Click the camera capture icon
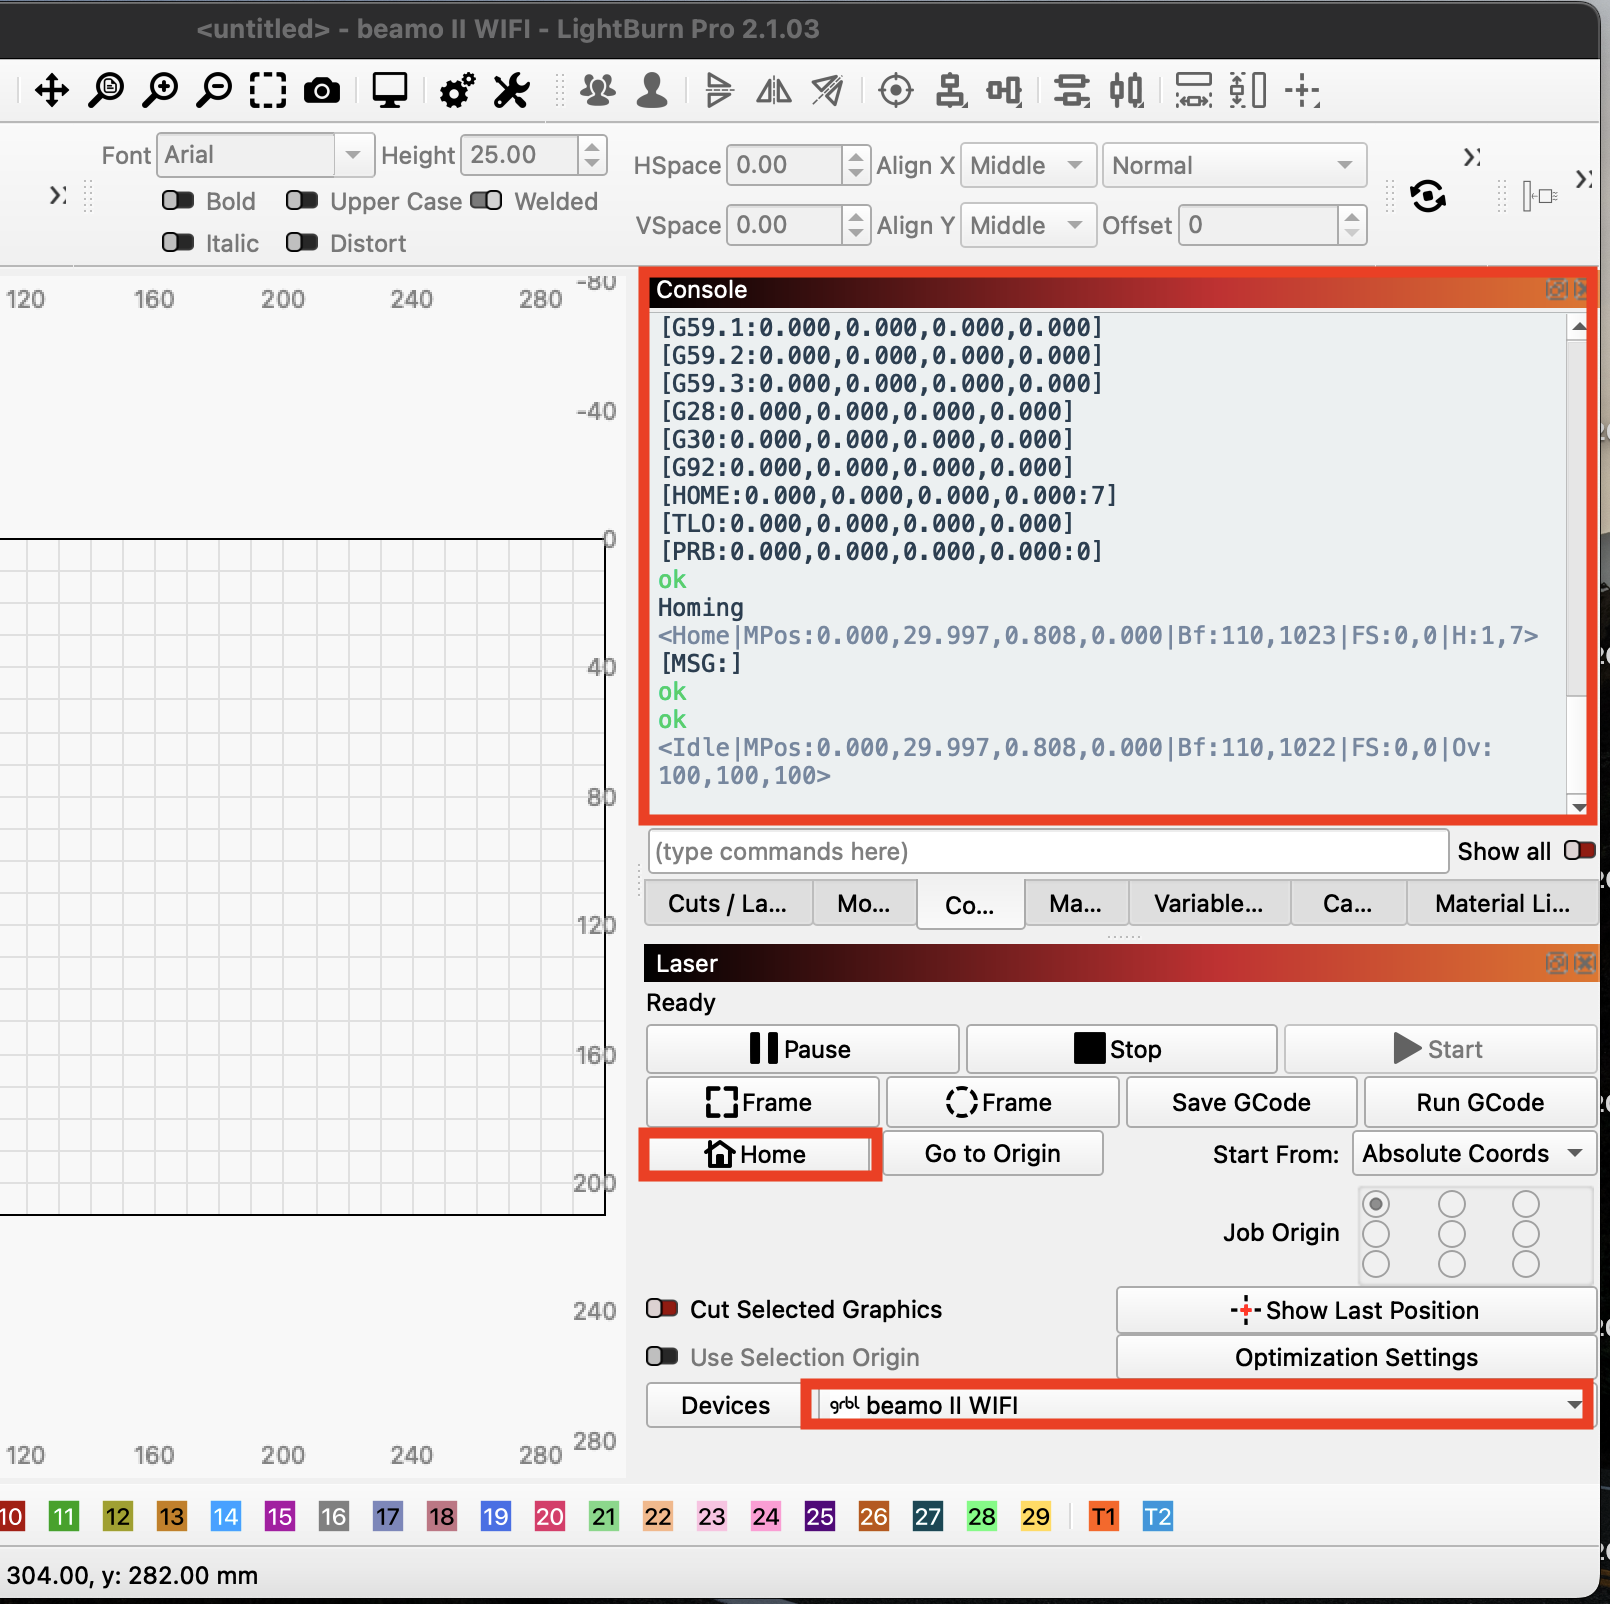1610x1604 pixels. point(322,91)
